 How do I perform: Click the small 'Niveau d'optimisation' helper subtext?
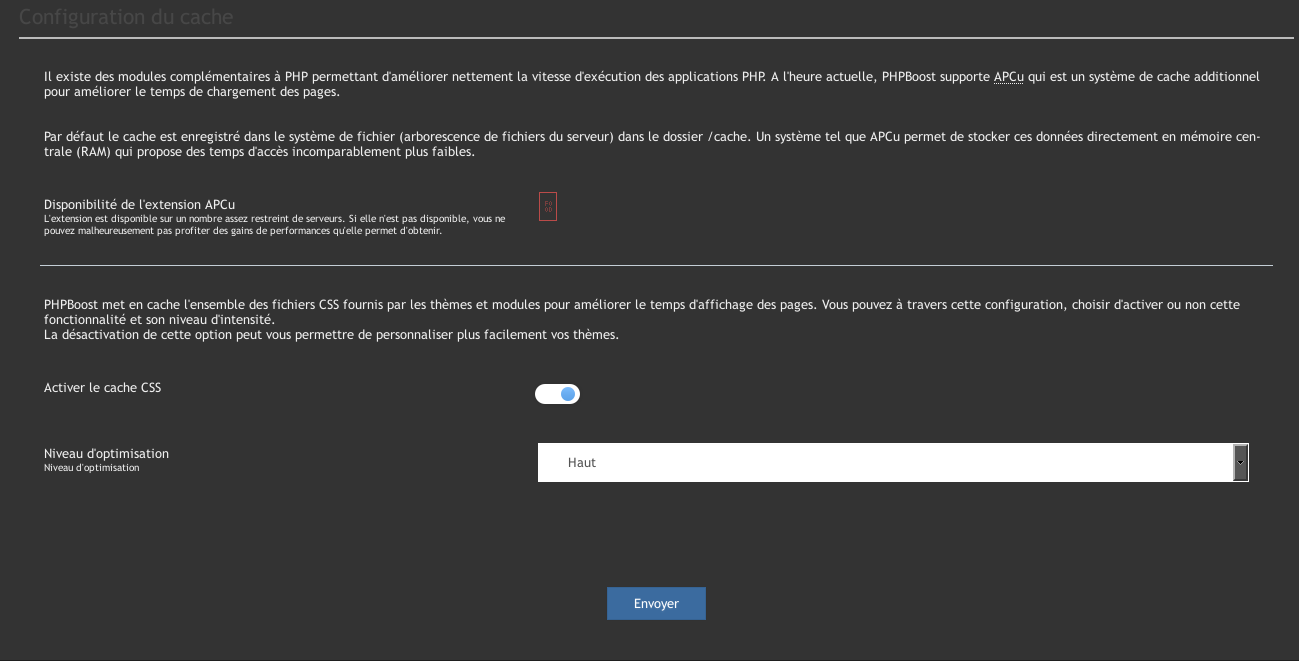(92, 468)
